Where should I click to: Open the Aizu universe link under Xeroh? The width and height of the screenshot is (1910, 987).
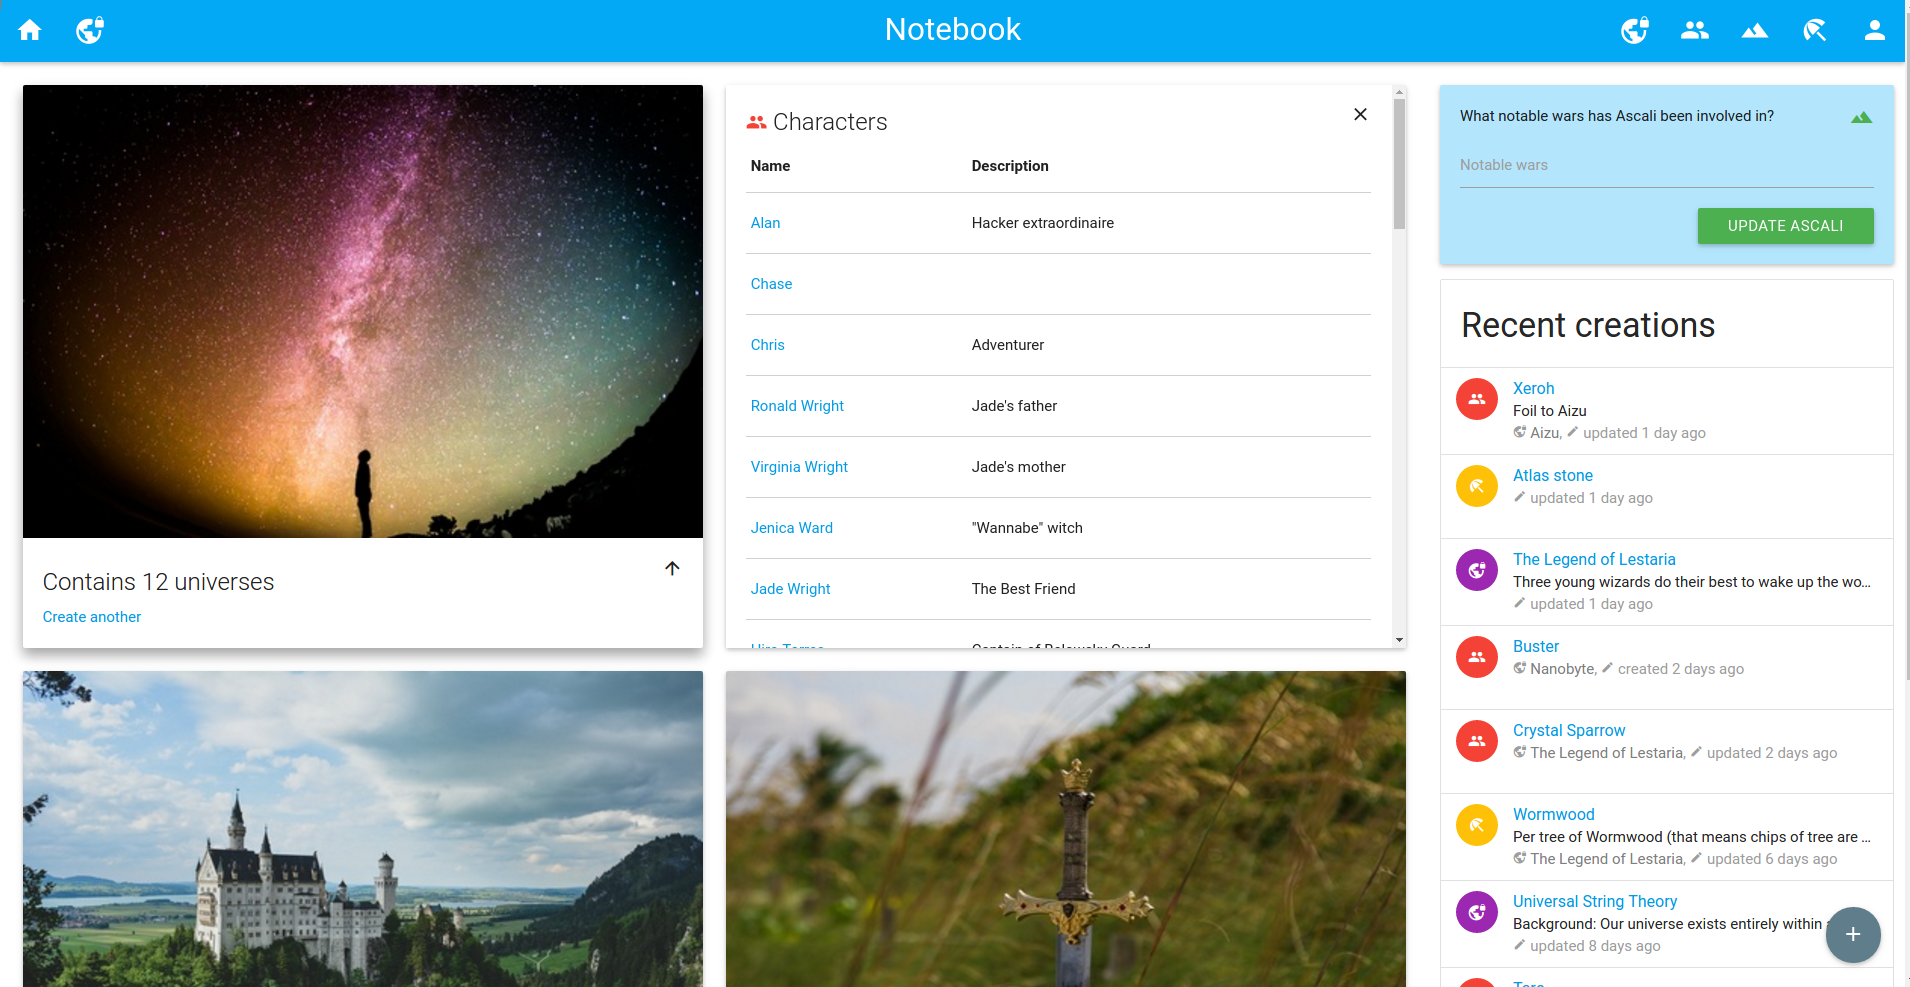[1544, 433]
